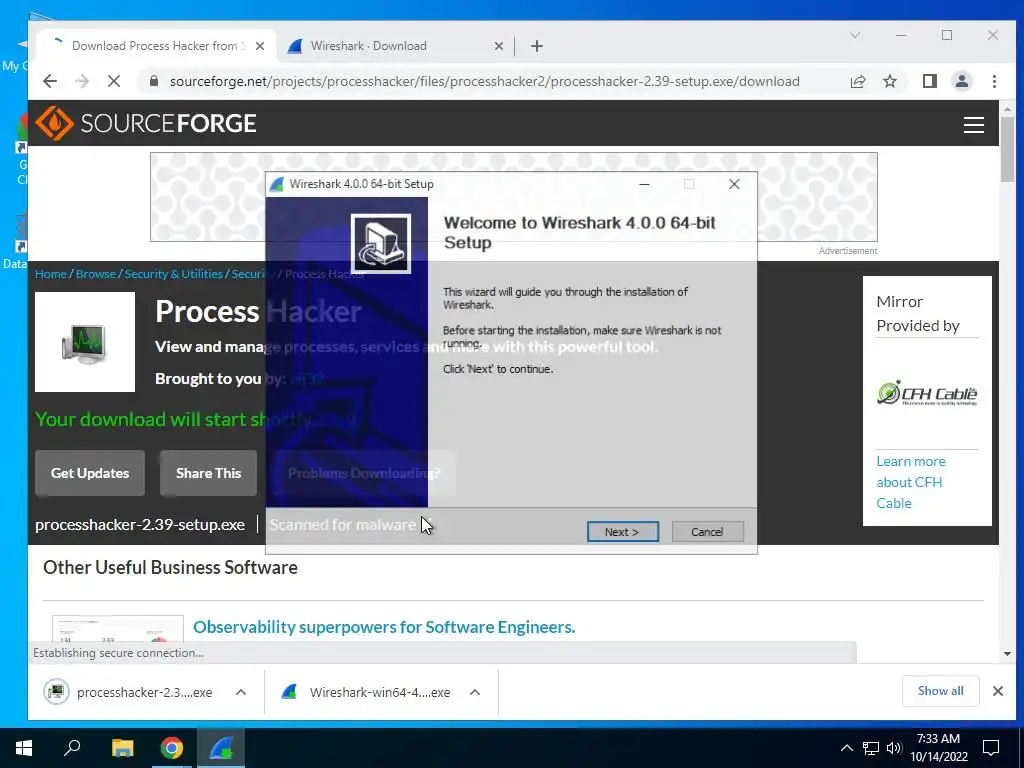
Task: Click the network tray icon
Action: pos(871,748)
